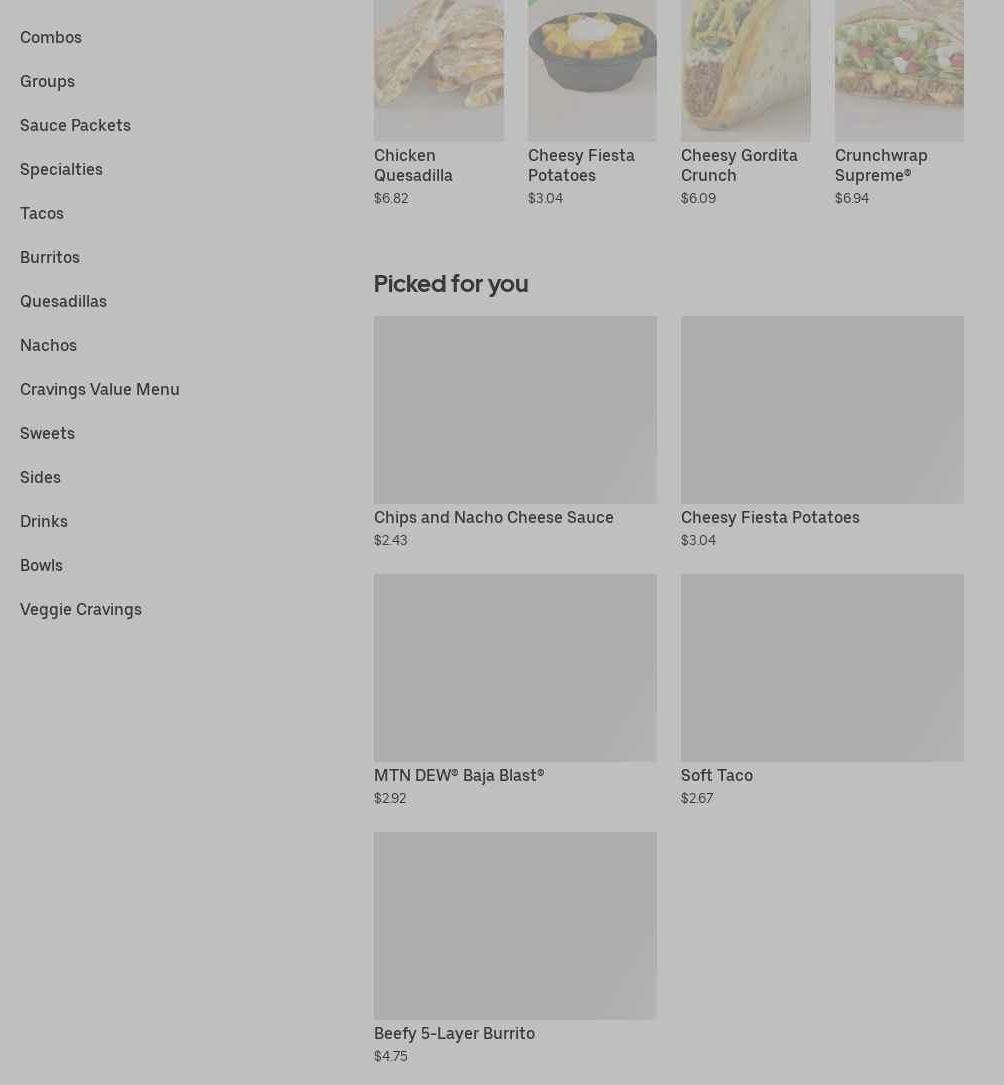Image resolution: width=1004 pixels, height=1085 pixels.
Task: Click the MTN DEW Baja Blast title
Action: tap(459, 775)
